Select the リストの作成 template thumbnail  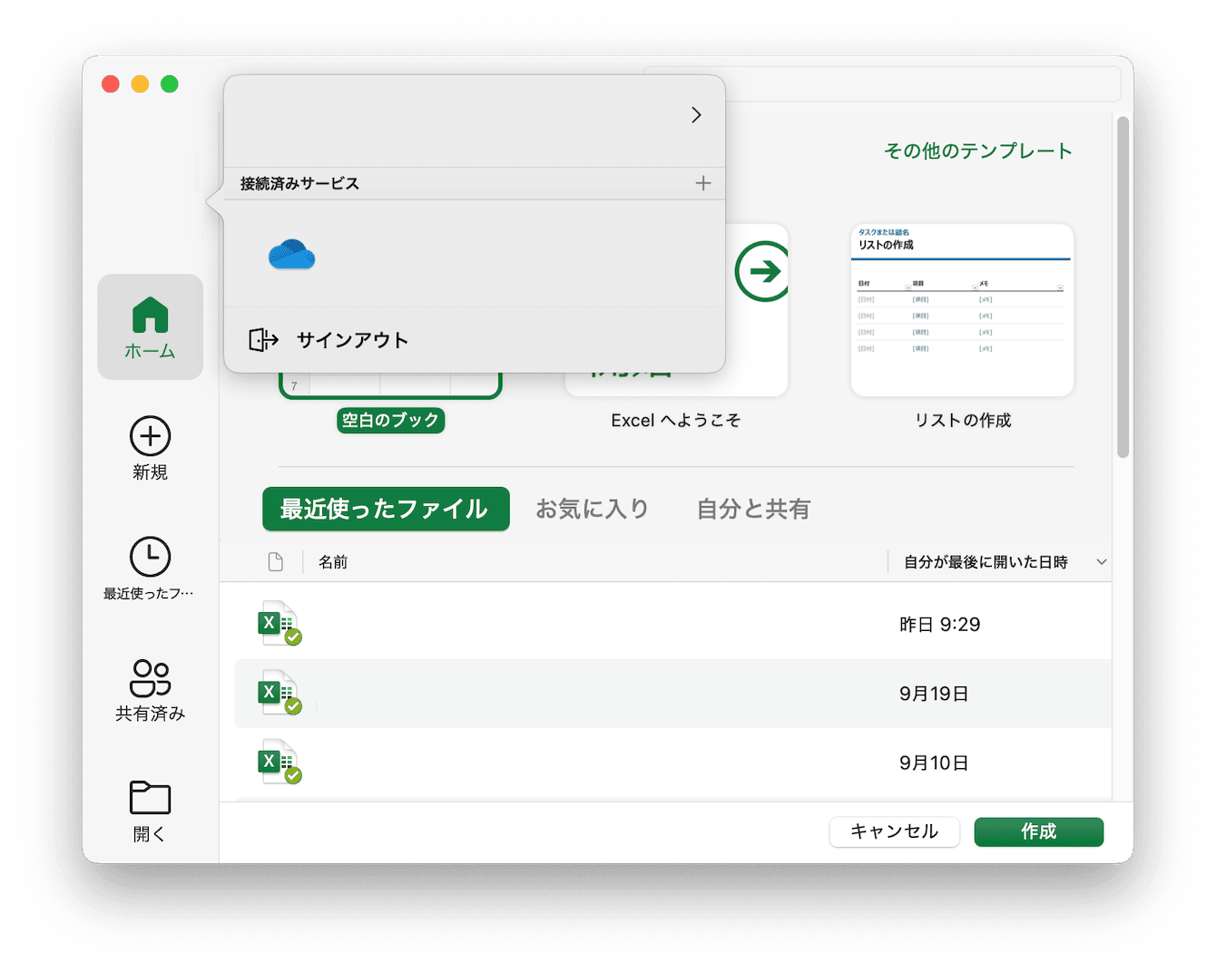pos(960,310)
